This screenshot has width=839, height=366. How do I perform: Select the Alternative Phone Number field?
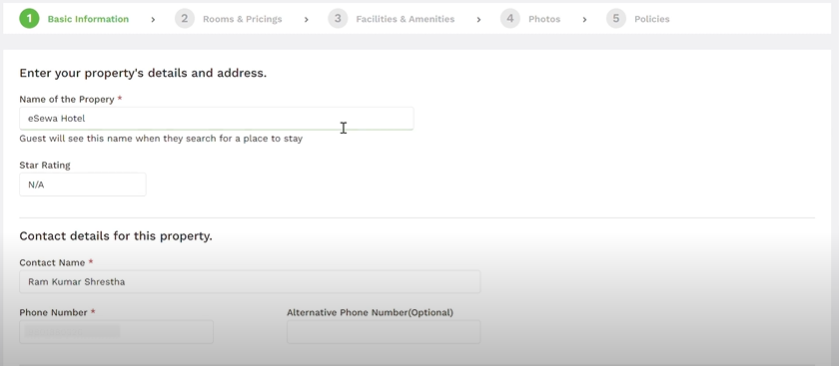(x=384, y=332)
